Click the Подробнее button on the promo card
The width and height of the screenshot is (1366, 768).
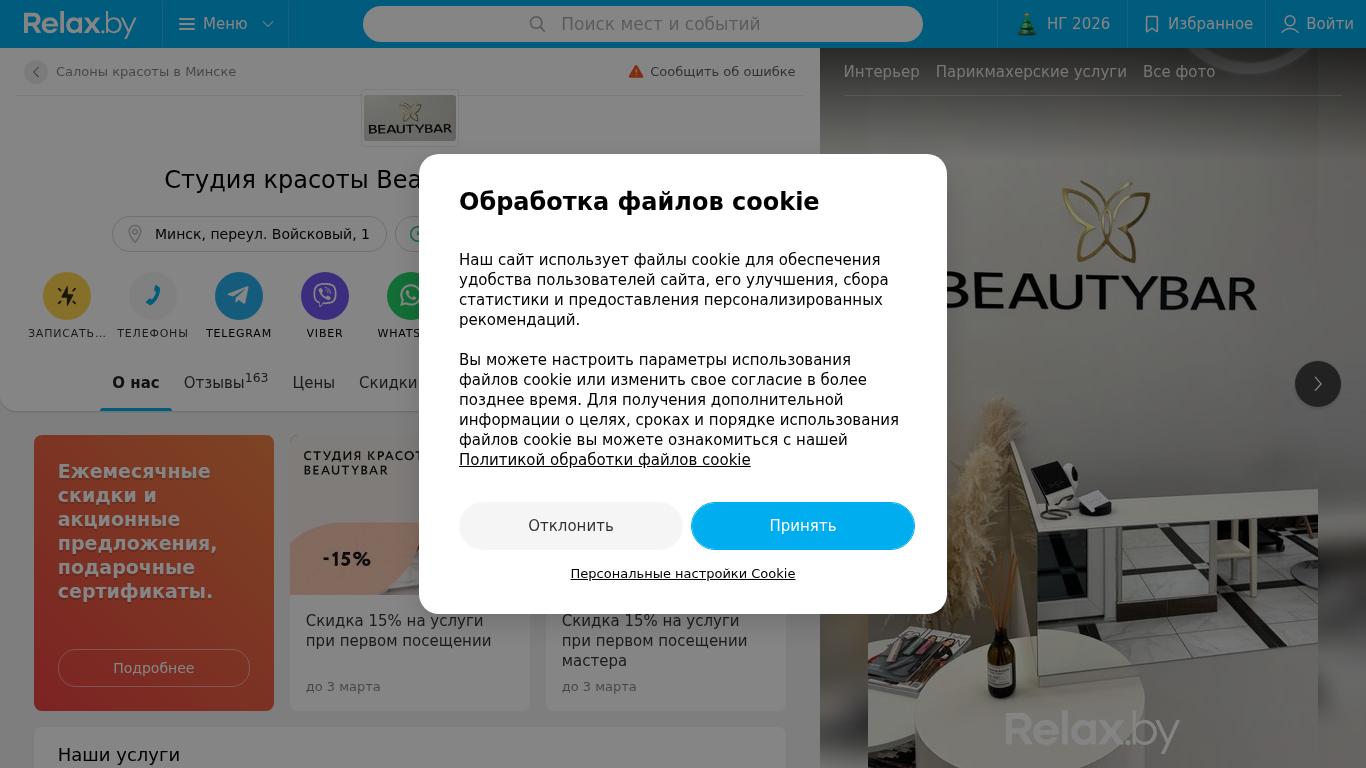pyautogui.click(x=154, y=668)
